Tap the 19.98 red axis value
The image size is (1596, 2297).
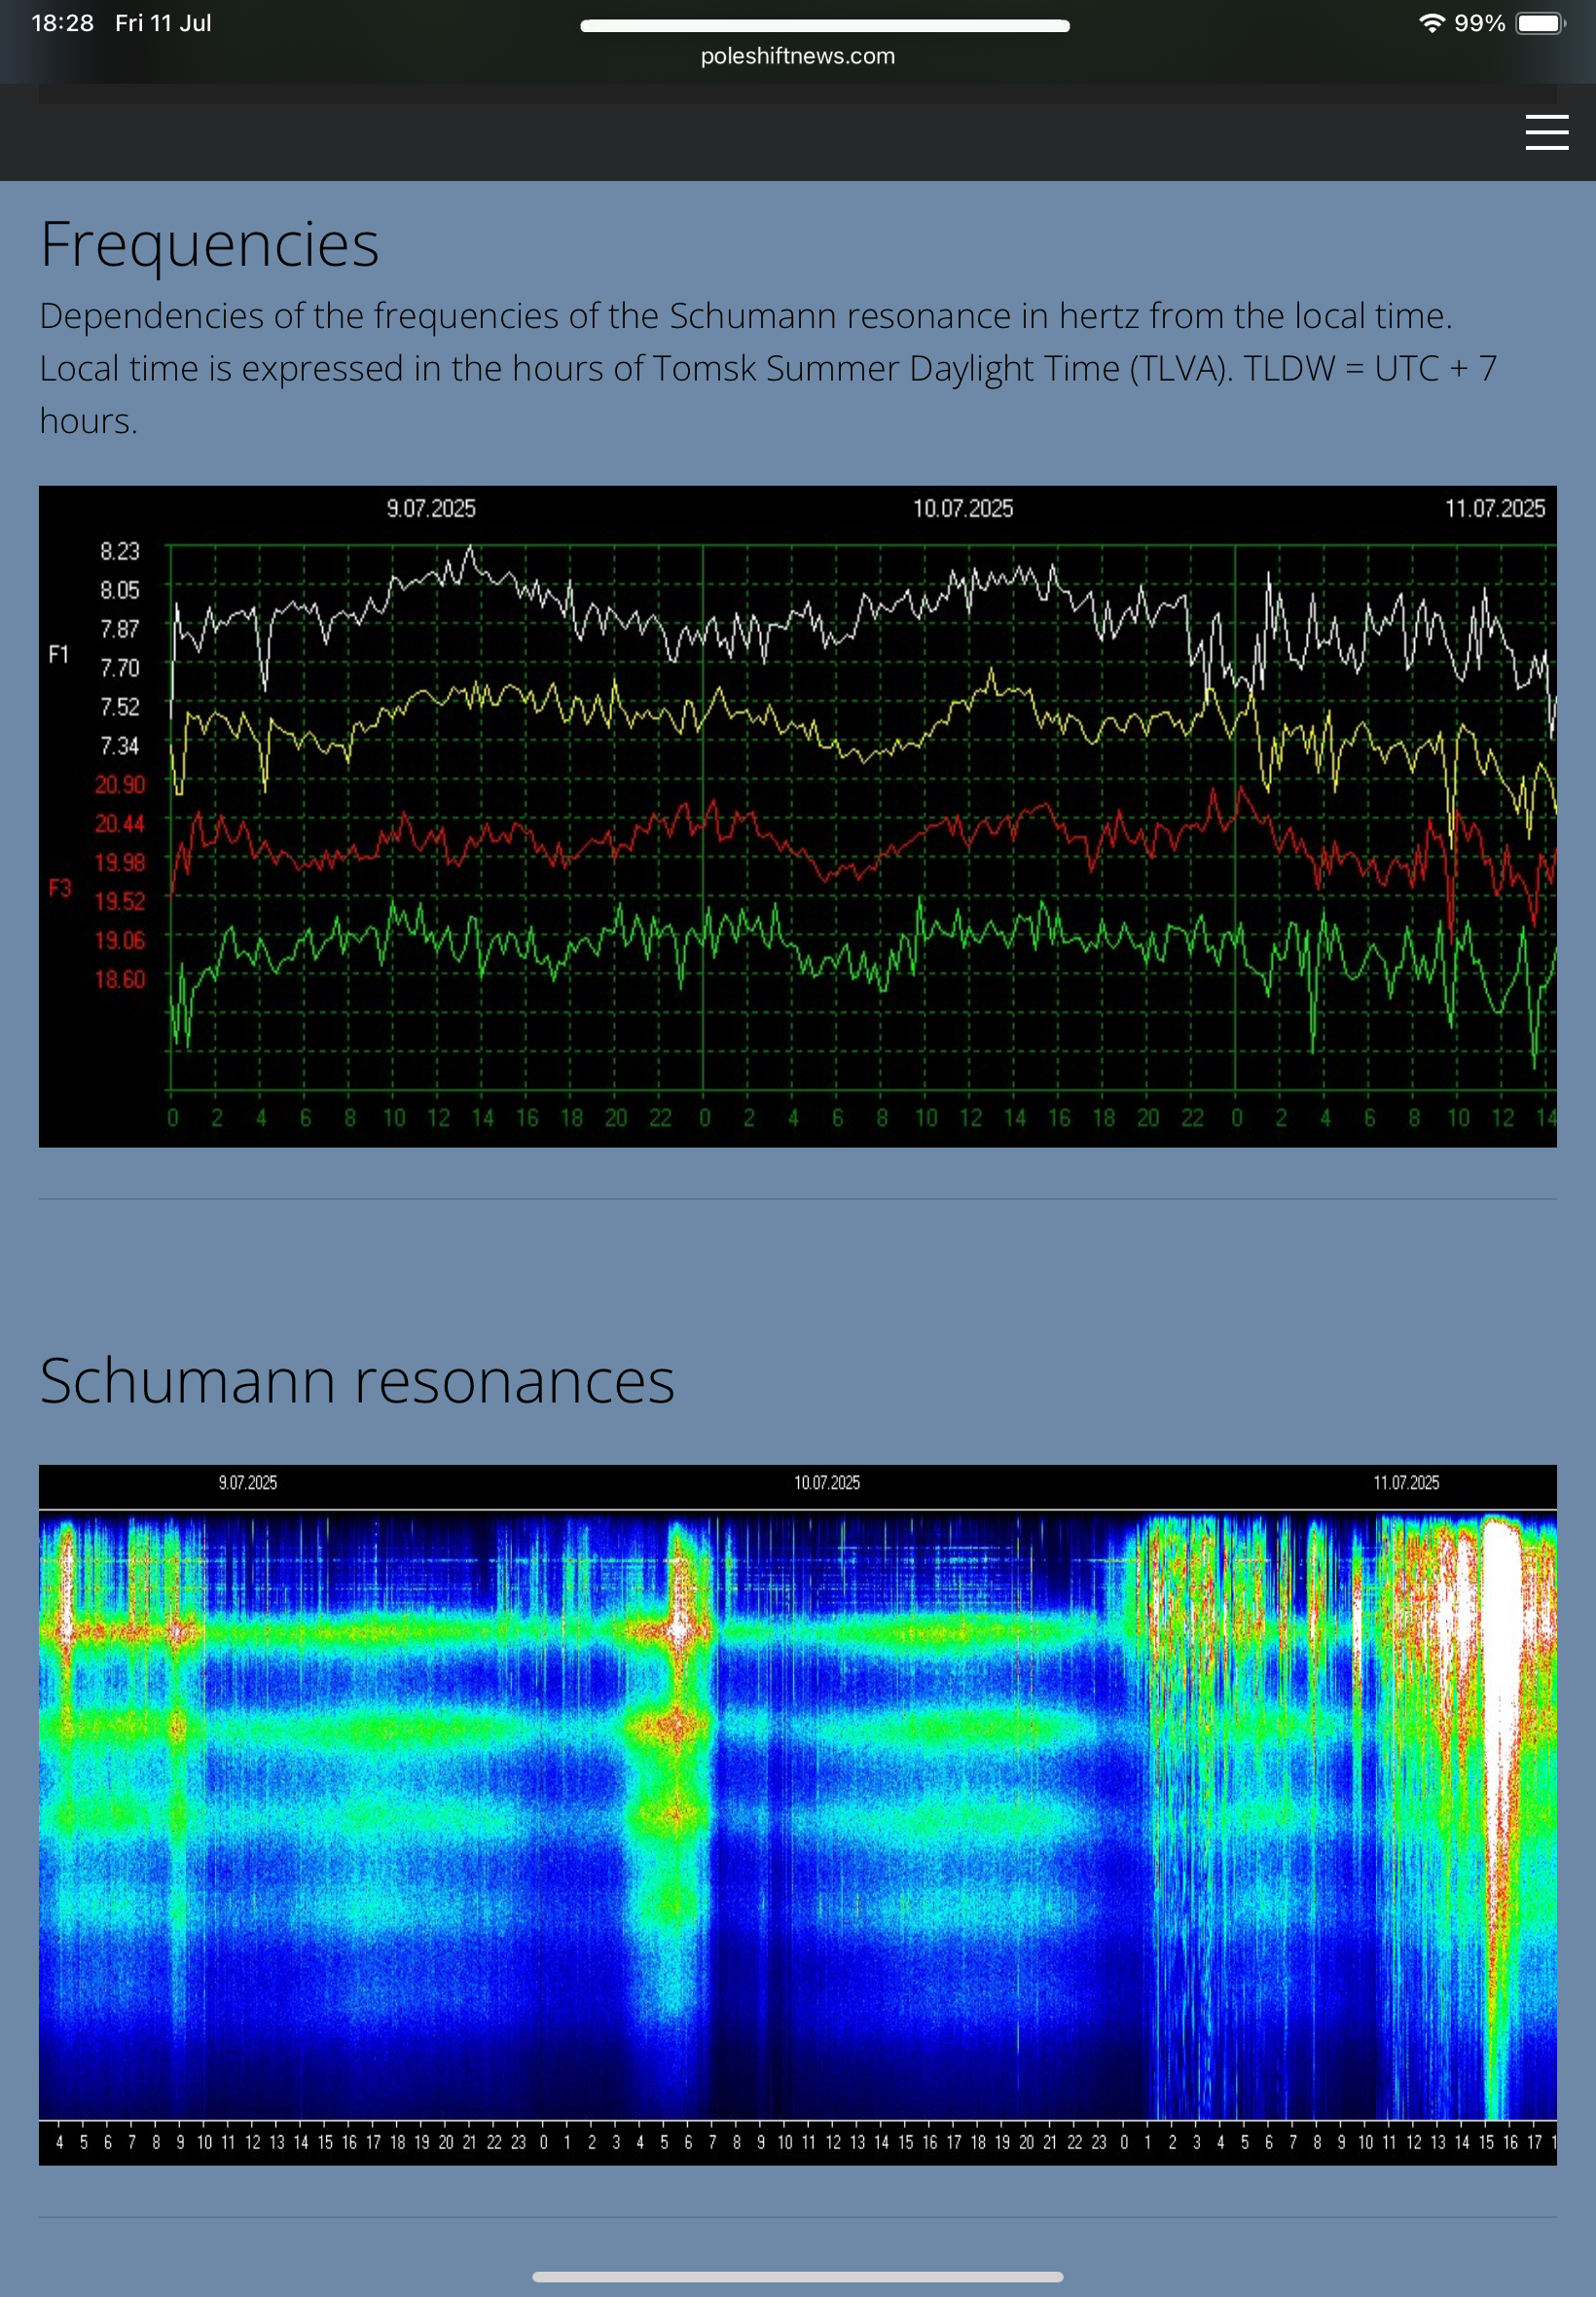[120, 862]
